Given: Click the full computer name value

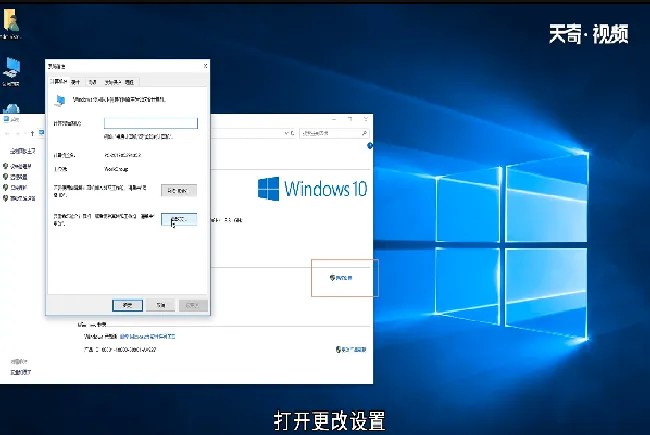Looking at the screenshot, I should tap(123, 155).
